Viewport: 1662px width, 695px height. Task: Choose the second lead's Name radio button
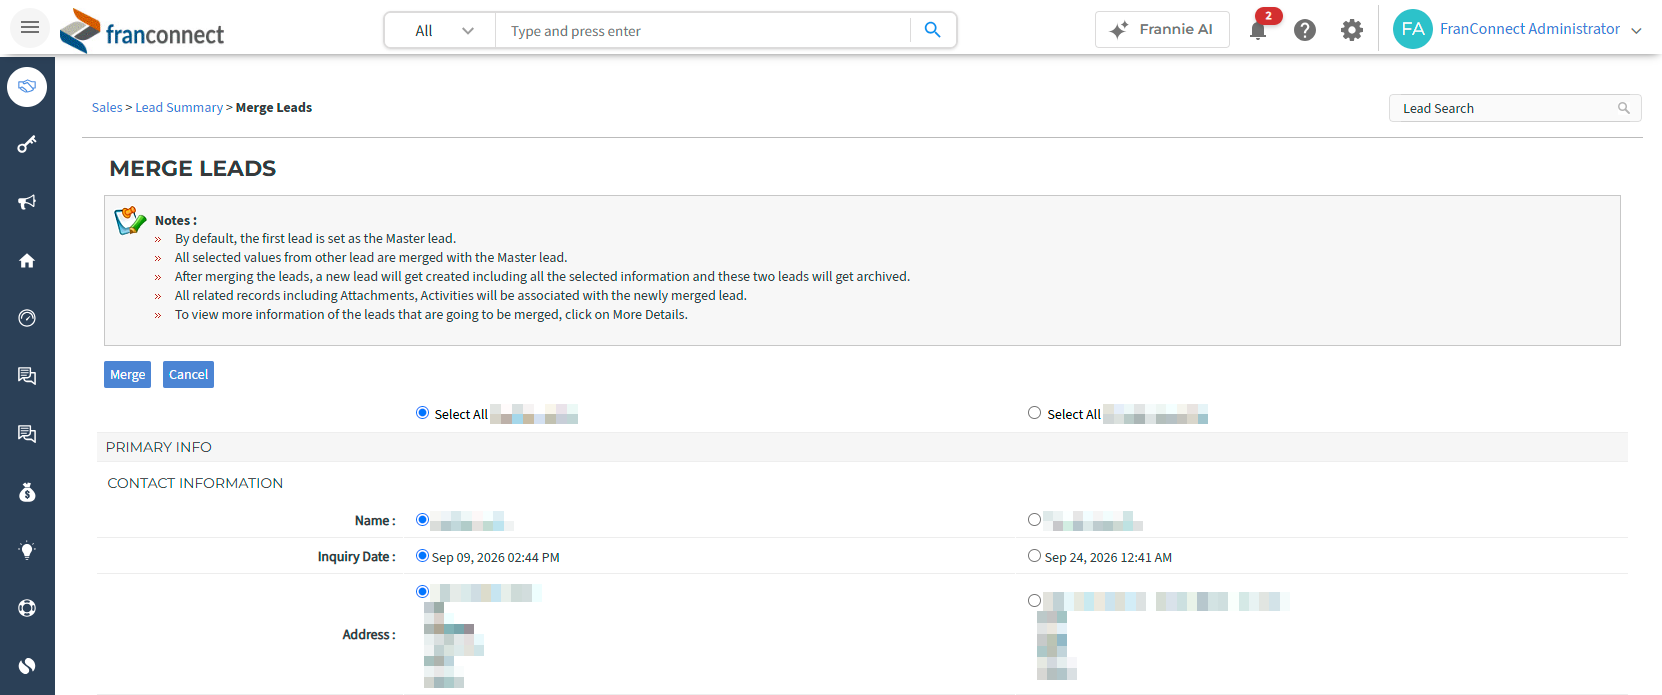coord(1034,520)
